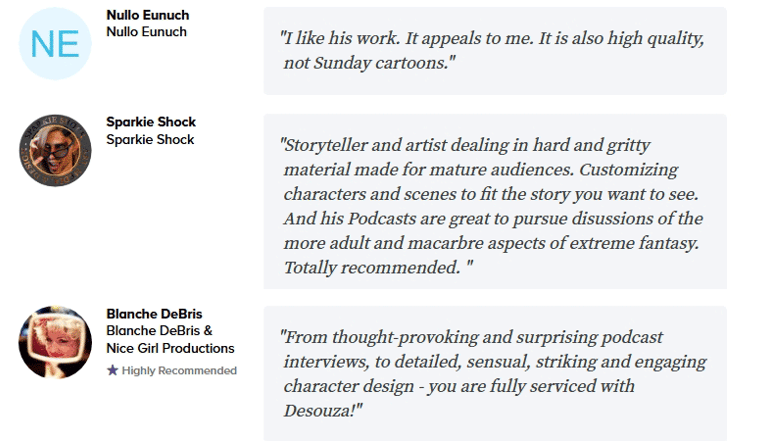The height and width of the screenshot is (441, 768).
Task: Open Nullo Eunuch subtitle under the name
Action: [x=146, y=32]
